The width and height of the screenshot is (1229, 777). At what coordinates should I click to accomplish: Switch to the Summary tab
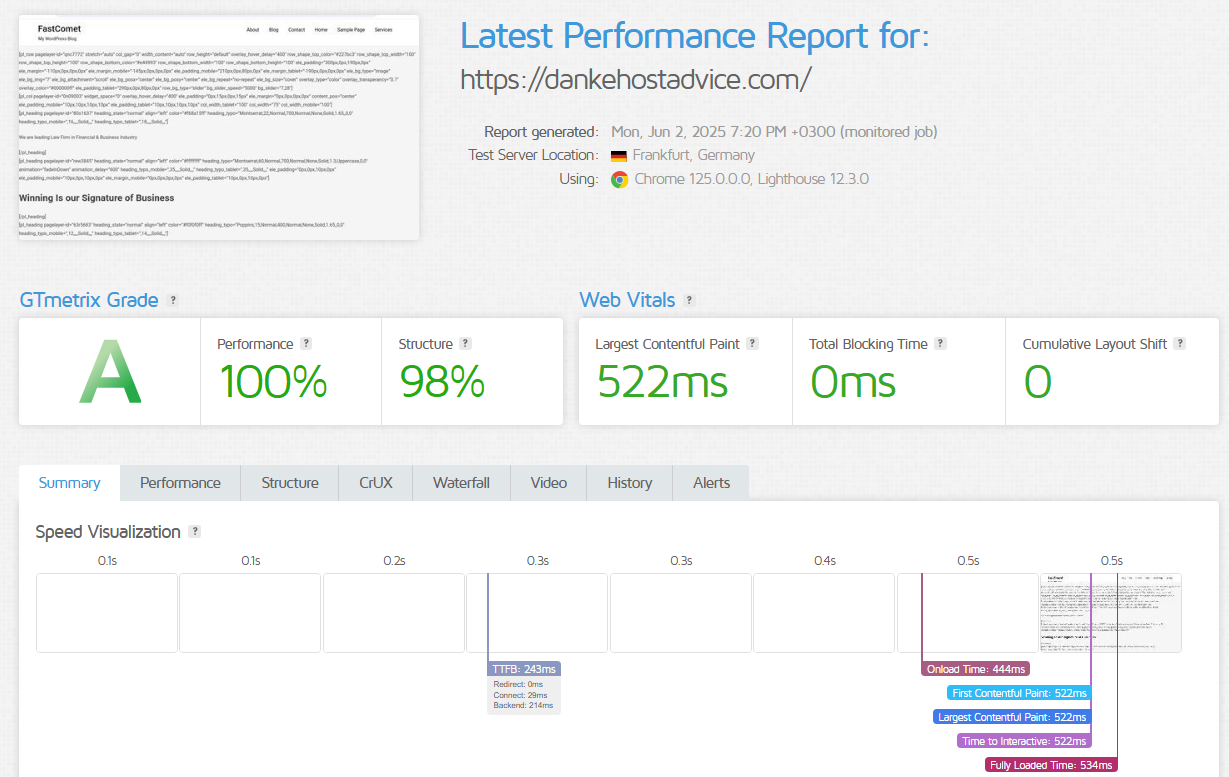click(69, 483)
